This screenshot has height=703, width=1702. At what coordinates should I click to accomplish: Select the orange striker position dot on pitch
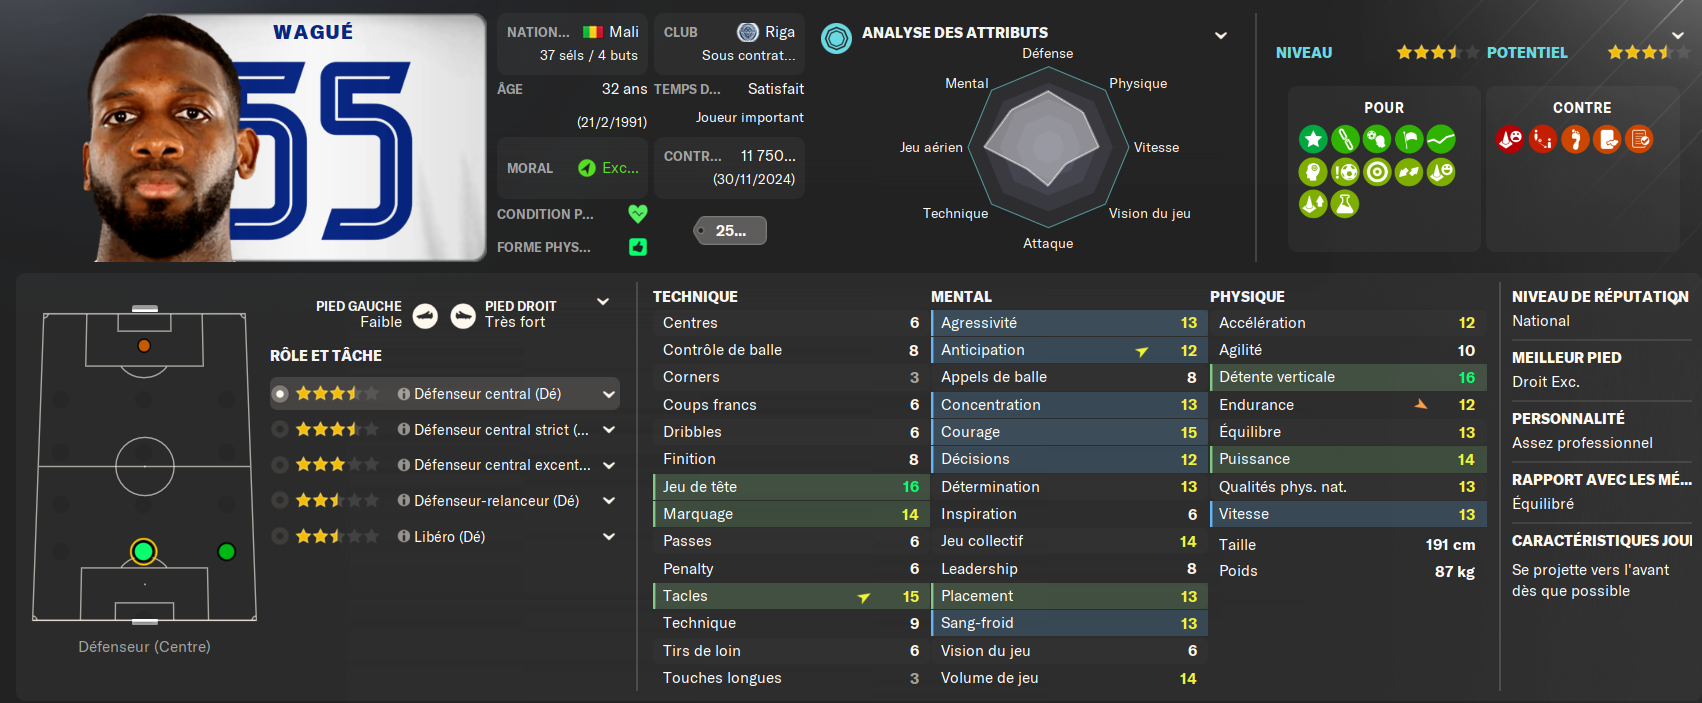144,346
